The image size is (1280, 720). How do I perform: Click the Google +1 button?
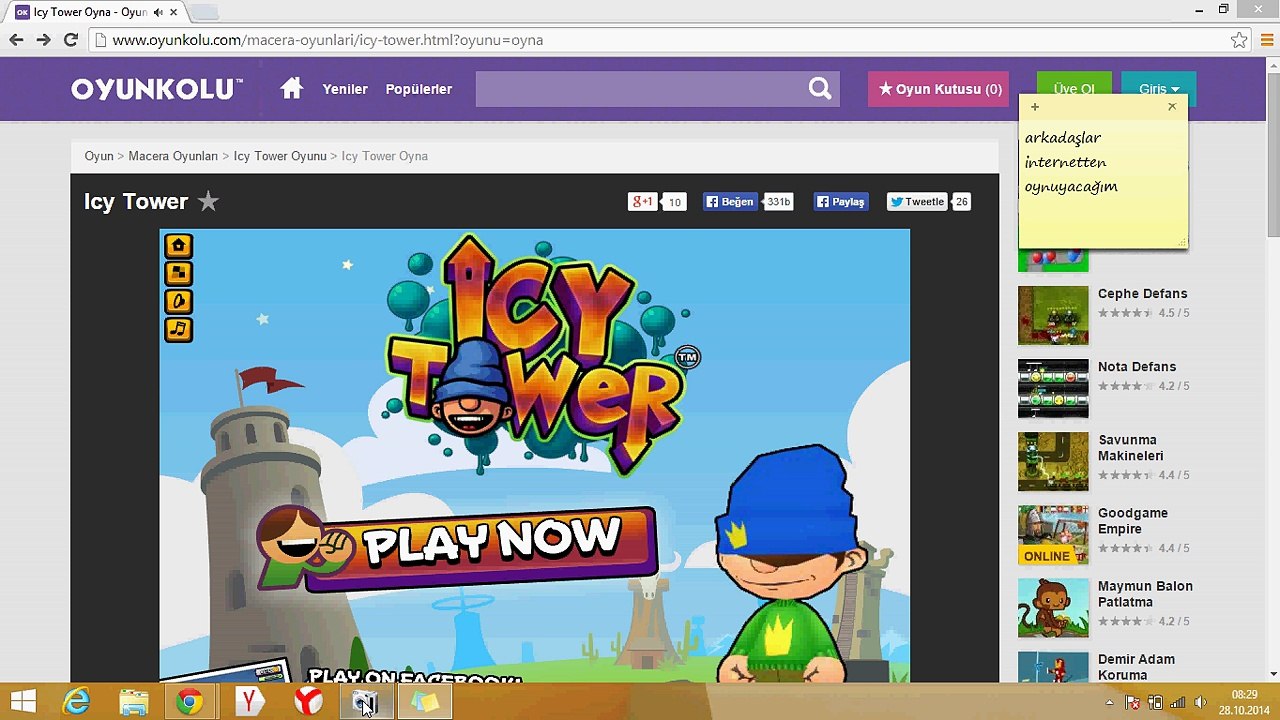click(x=642, y=202)
